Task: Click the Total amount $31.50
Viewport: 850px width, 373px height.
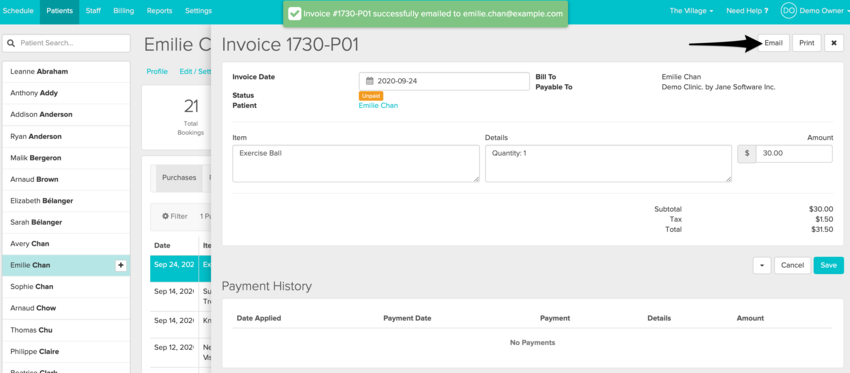Action: pos(821,230)
